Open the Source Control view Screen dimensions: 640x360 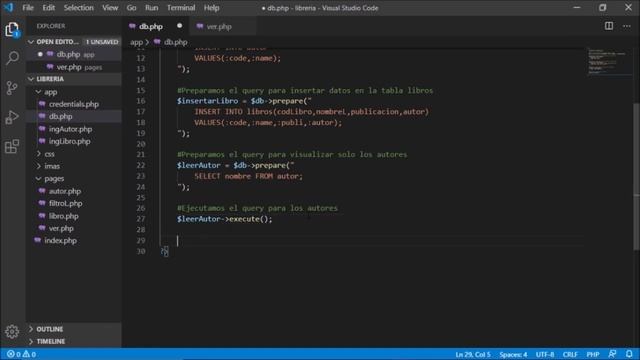(12, 88)
